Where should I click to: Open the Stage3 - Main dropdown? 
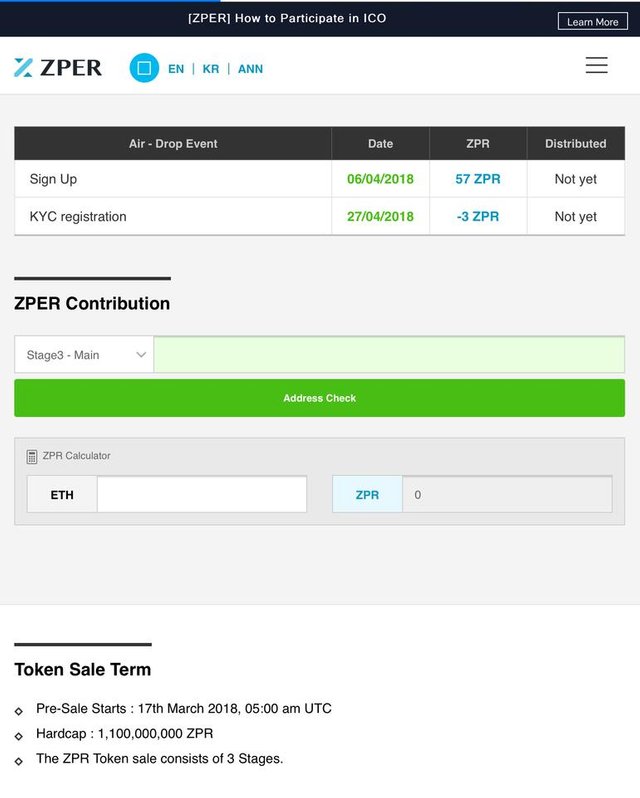click(x=84, y=355)
